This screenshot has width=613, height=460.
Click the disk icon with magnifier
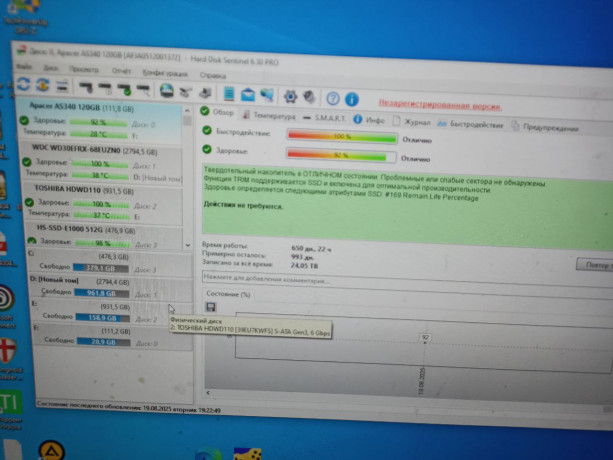point(143,90)
